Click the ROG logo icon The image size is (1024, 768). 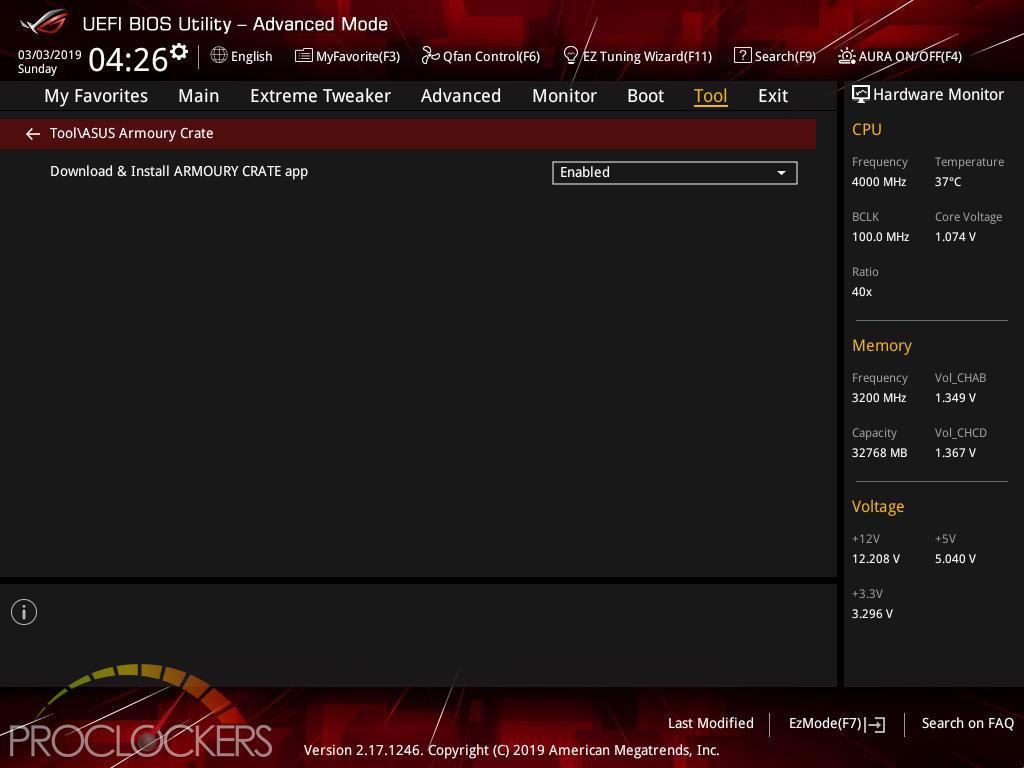43,23
